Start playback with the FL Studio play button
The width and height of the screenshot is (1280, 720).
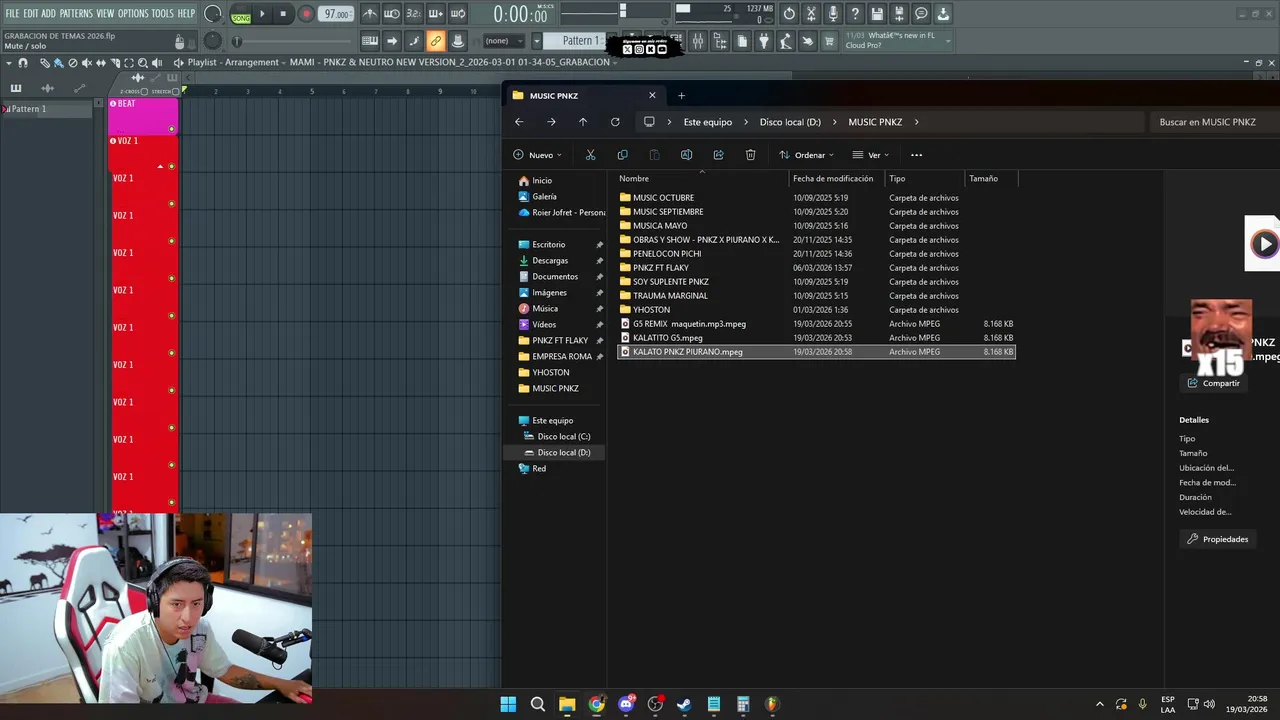click(x=263, y=14)
